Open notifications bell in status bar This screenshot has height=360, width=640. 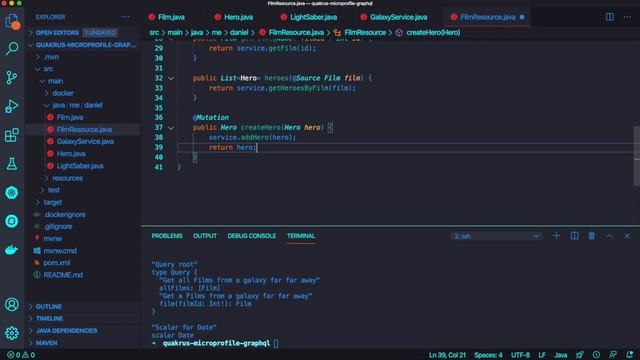(x=630, y=355)
